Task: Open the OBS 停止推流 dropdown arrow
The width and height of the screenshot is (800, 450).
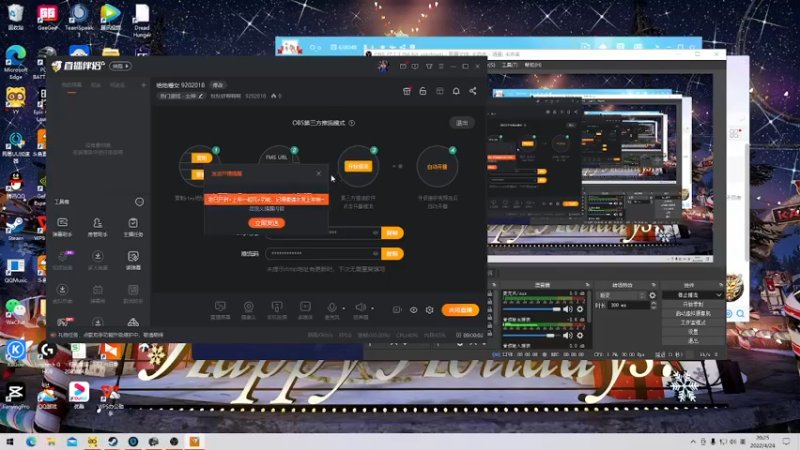Action: pos(719,295)
